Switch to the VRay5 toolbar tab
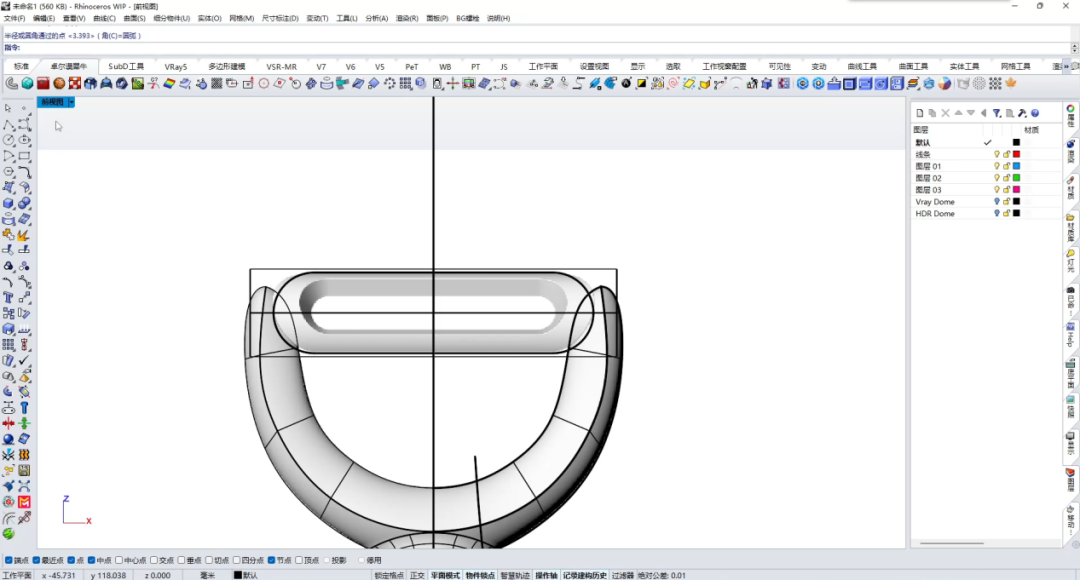The height and width of the screenshot is (580, 1080). (176, 67)
